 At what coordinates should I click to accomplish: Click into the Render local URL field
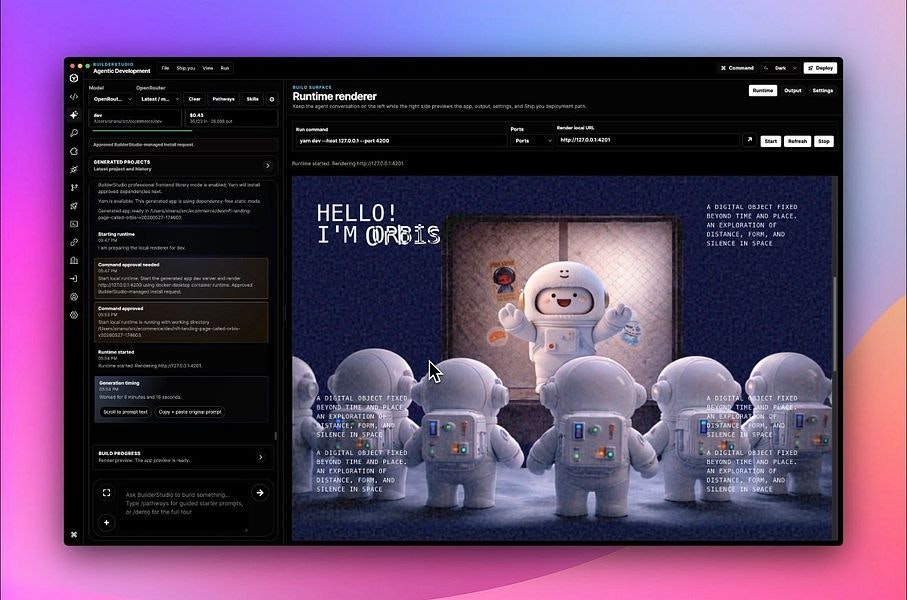tap(648, 140)
